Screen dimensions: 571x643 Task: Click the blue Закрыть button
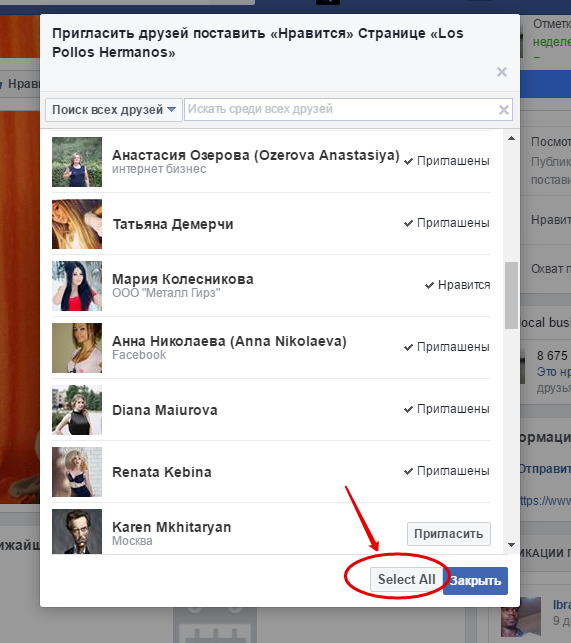coord(475,581)
